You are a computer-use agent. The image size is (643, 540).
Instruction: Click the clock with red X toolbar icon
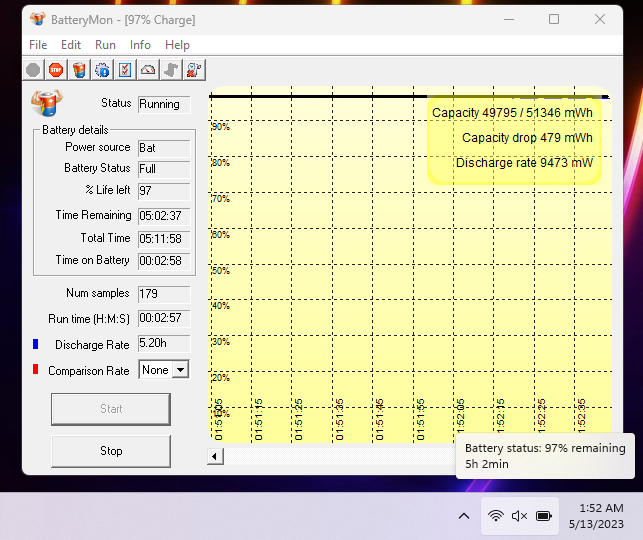click(x=194, y=70)
